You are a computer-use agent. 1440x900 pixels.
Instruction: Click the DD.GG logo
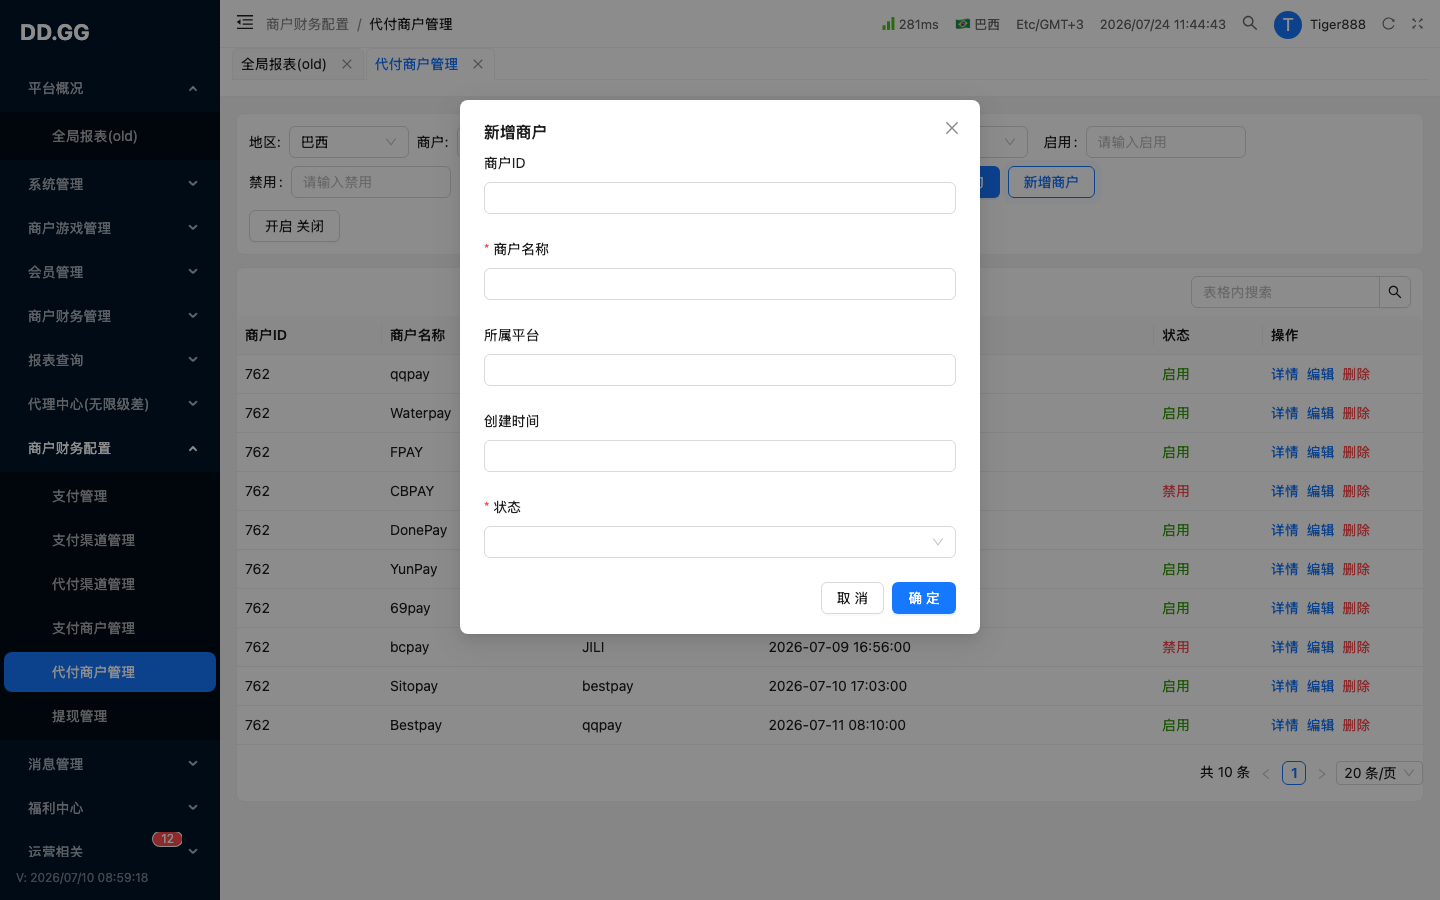pos(55,32)
